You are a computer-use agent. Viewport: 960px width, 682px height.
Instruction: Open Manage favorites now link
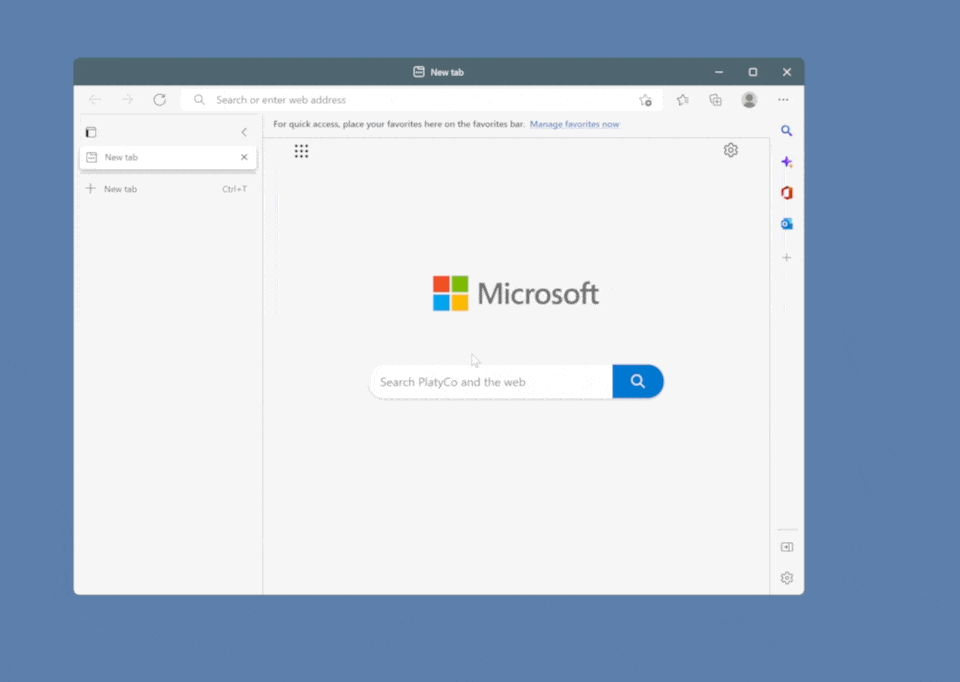574,124
